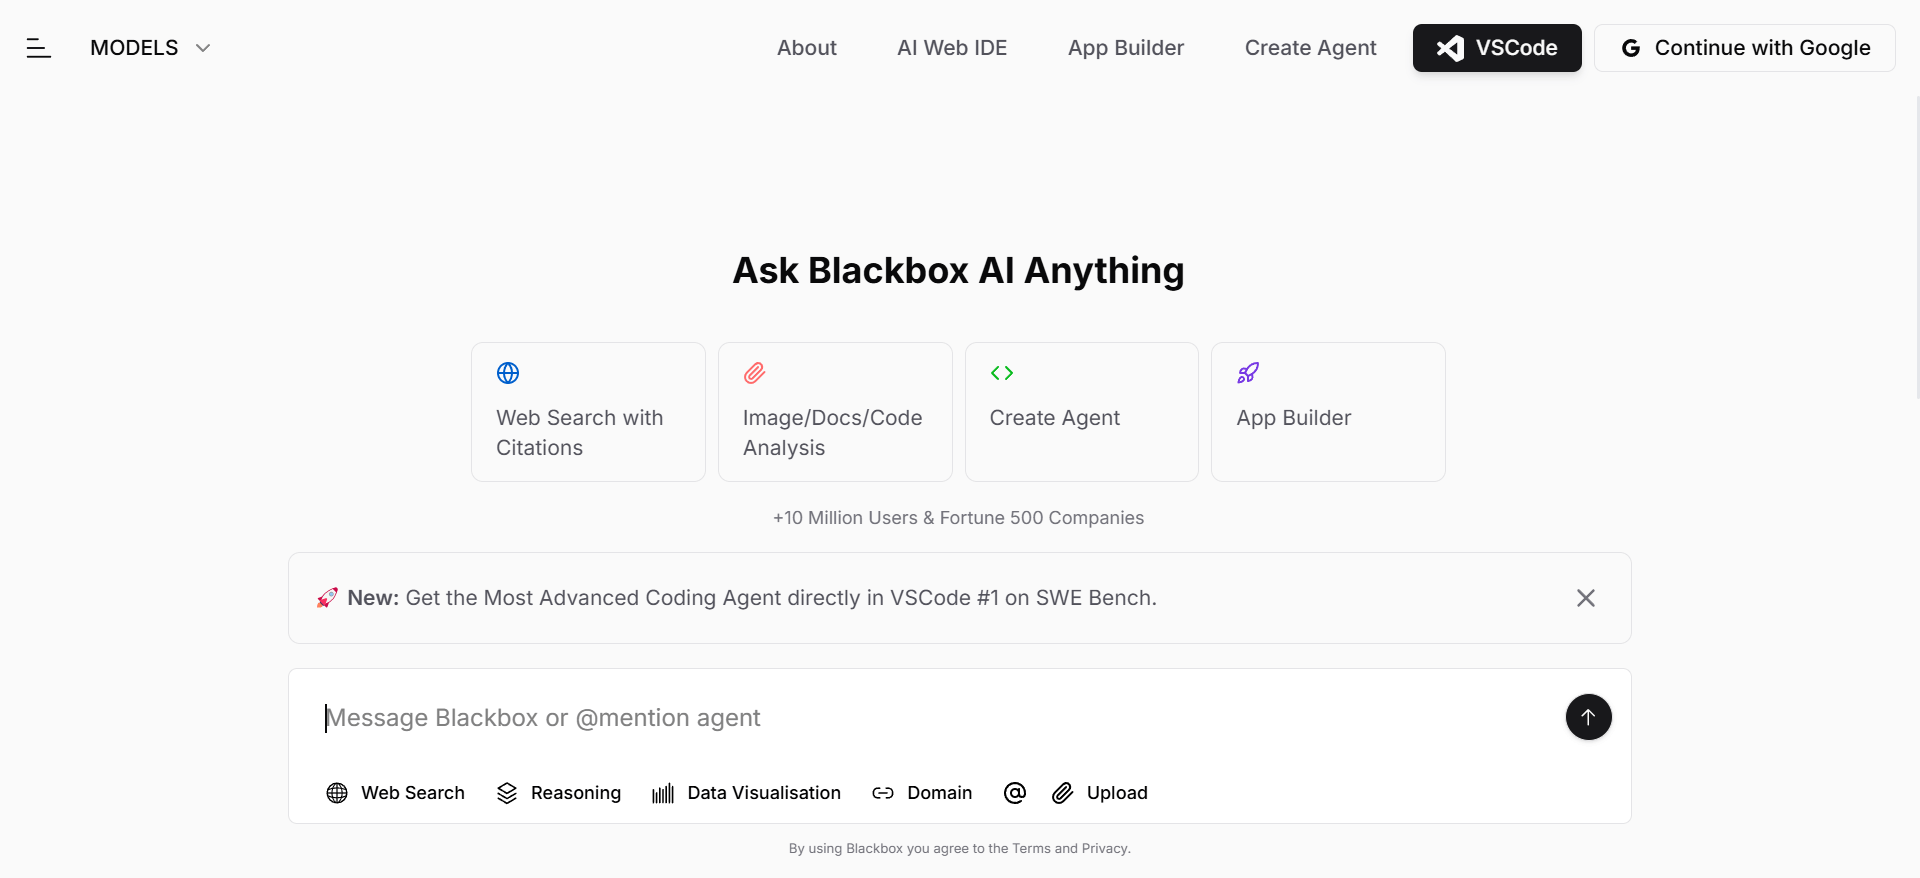Click the VSCode logo icon
Screen dimensions: 1920x878
(1450, 48)
